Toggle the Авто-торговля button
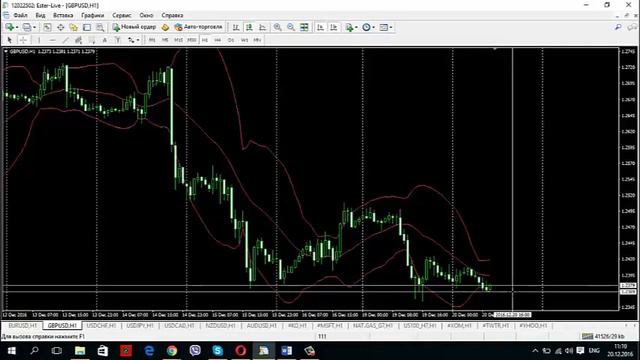This screenshot has height=360, width=640. 198,27
